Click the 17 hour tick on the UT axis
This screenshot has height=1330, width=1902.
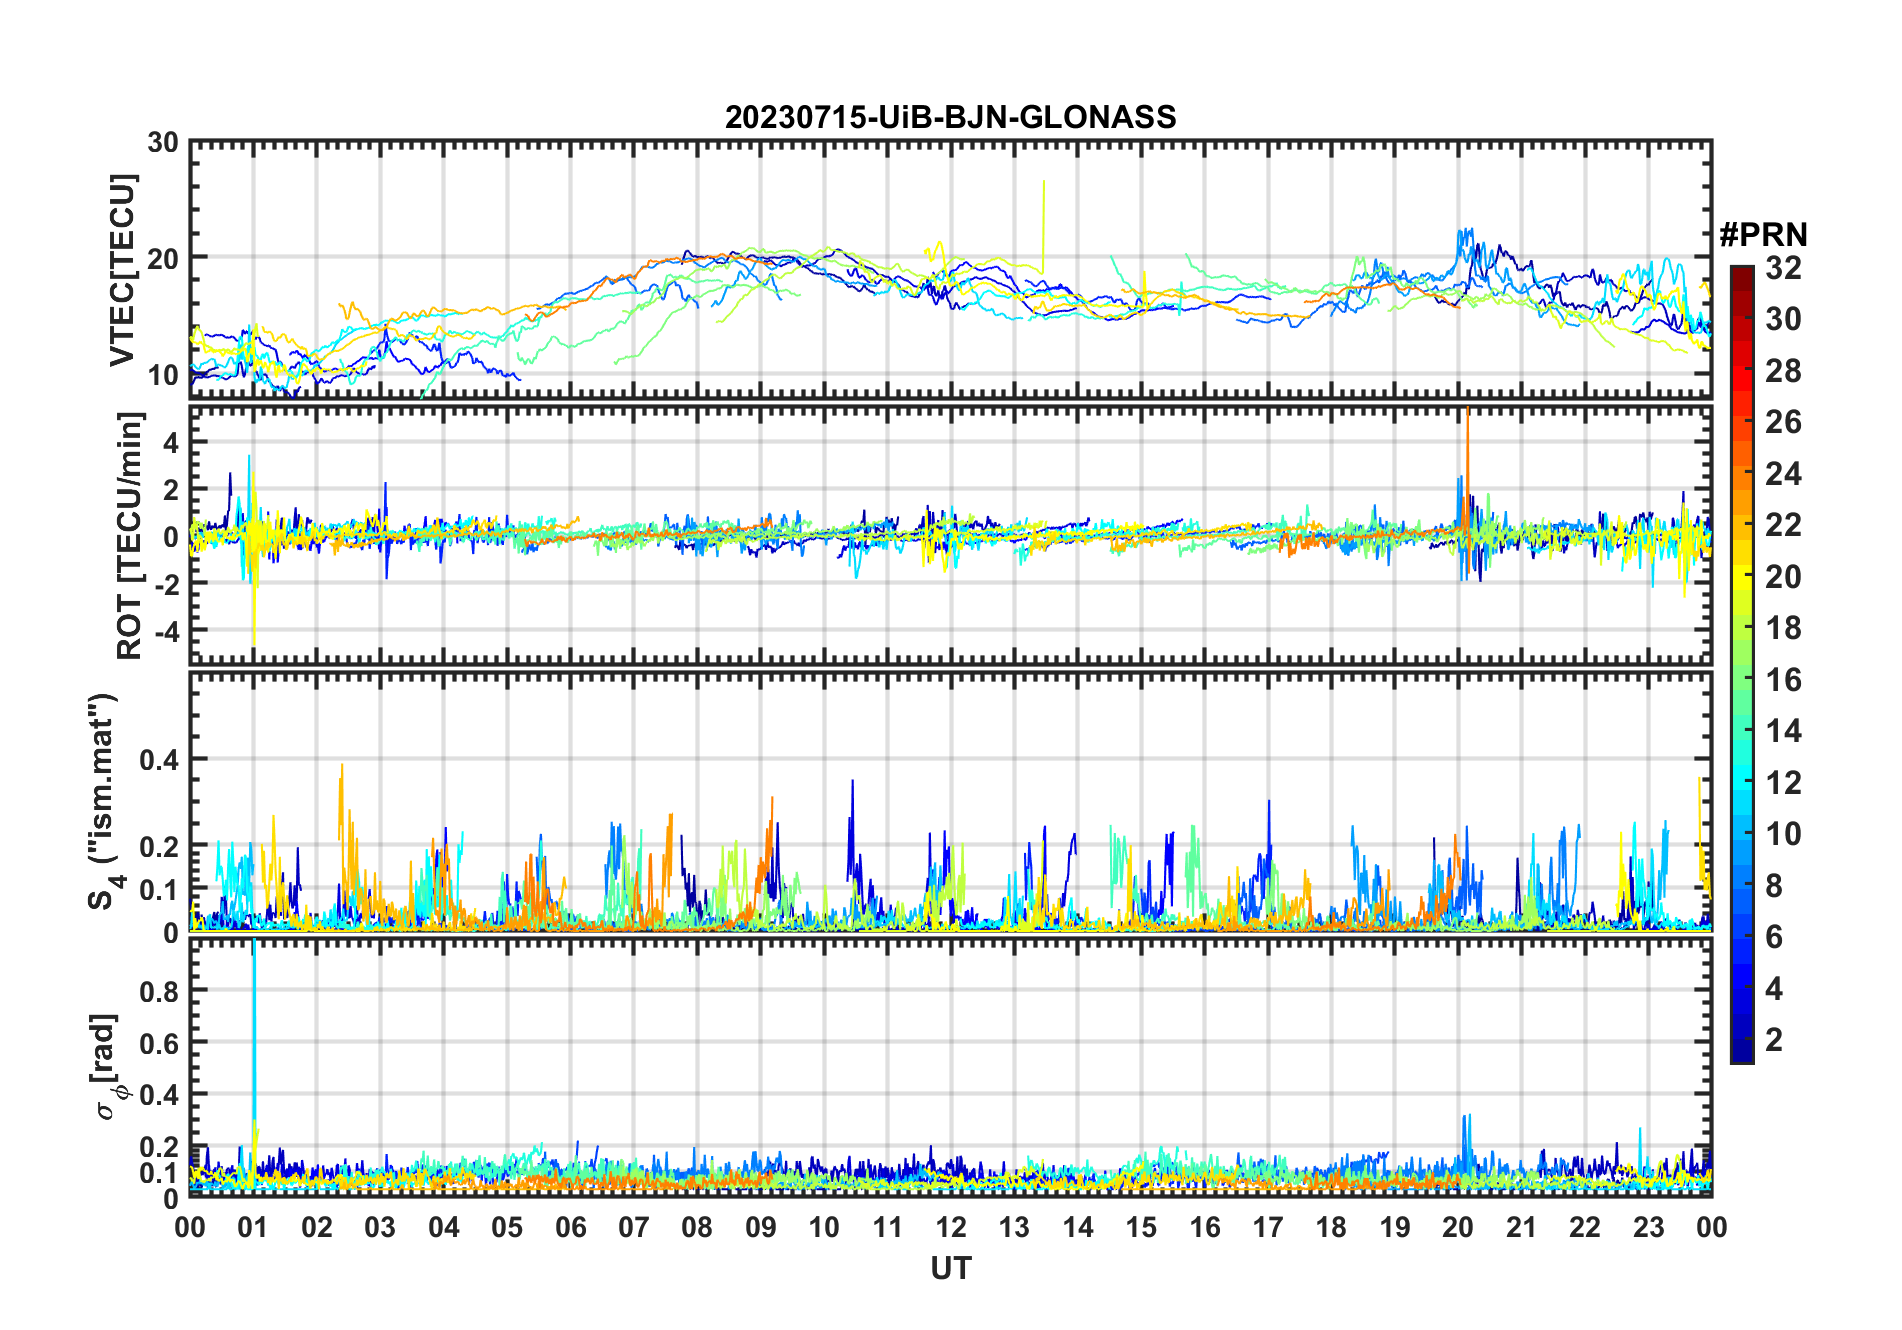pos(1268,1227)
